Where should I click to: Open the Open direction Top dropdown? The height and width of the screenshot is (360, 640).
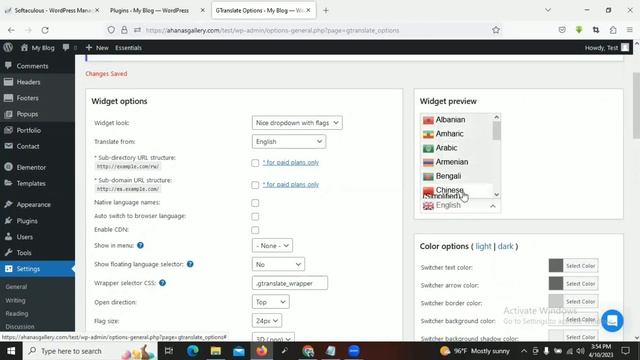point(271,302)
